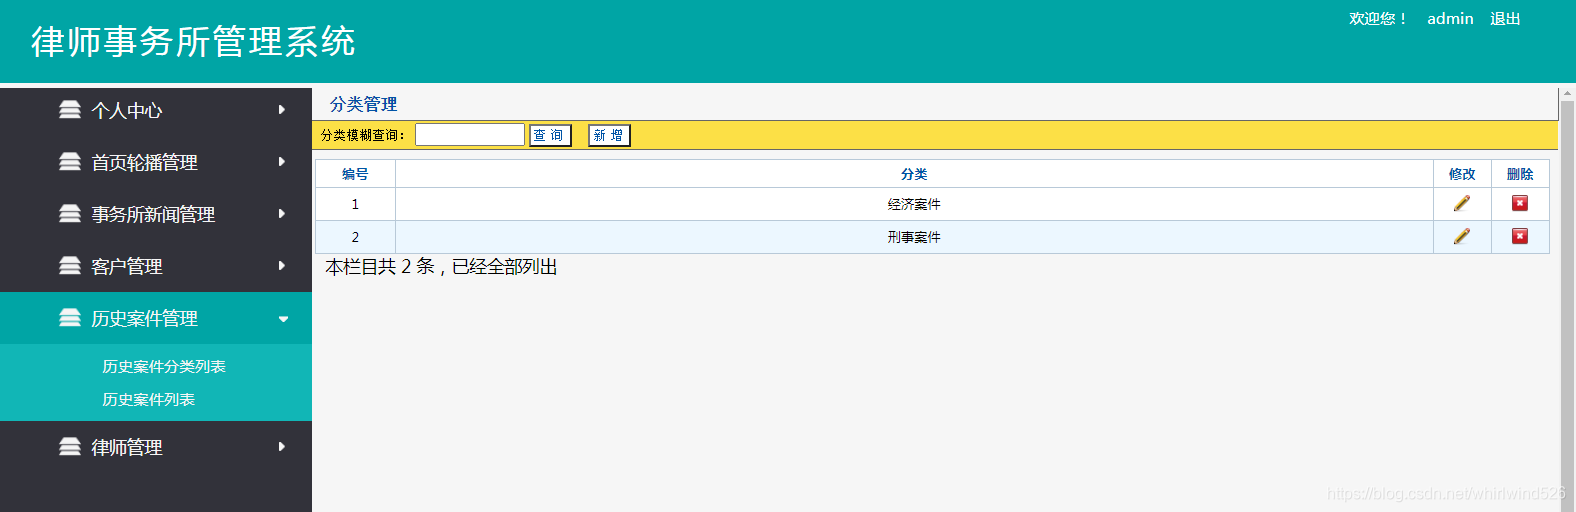Select the 经济案件 category cell
1576x512 pixels.
(914, 204)
